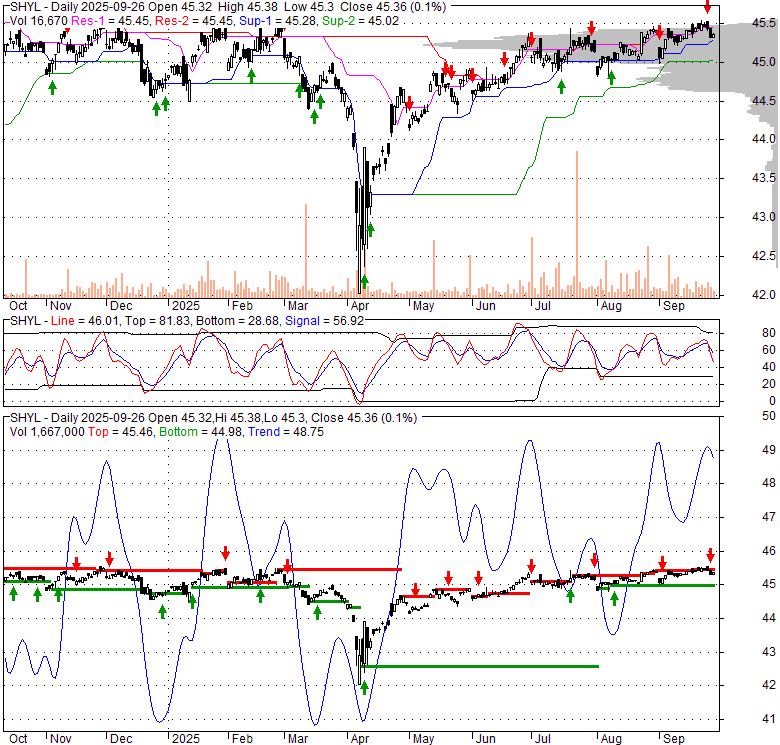Click the 46 axis label on the bottom chart
This screenshot has height=745, width=780.
coord(769,551)
